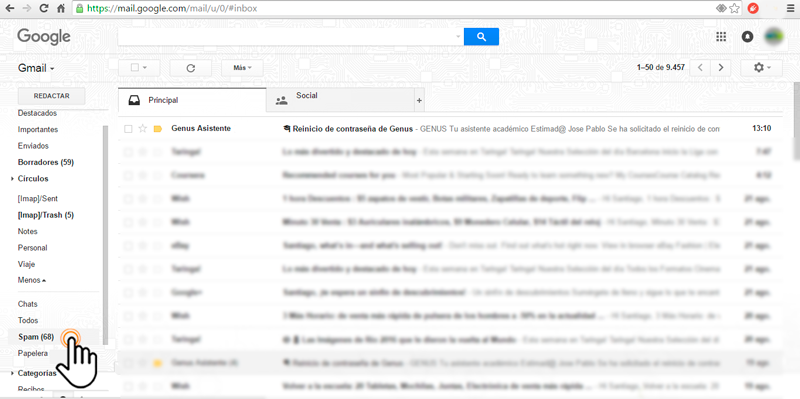
Task: Reload the page with the browser refresh icon
Action: tap(44, 8)
